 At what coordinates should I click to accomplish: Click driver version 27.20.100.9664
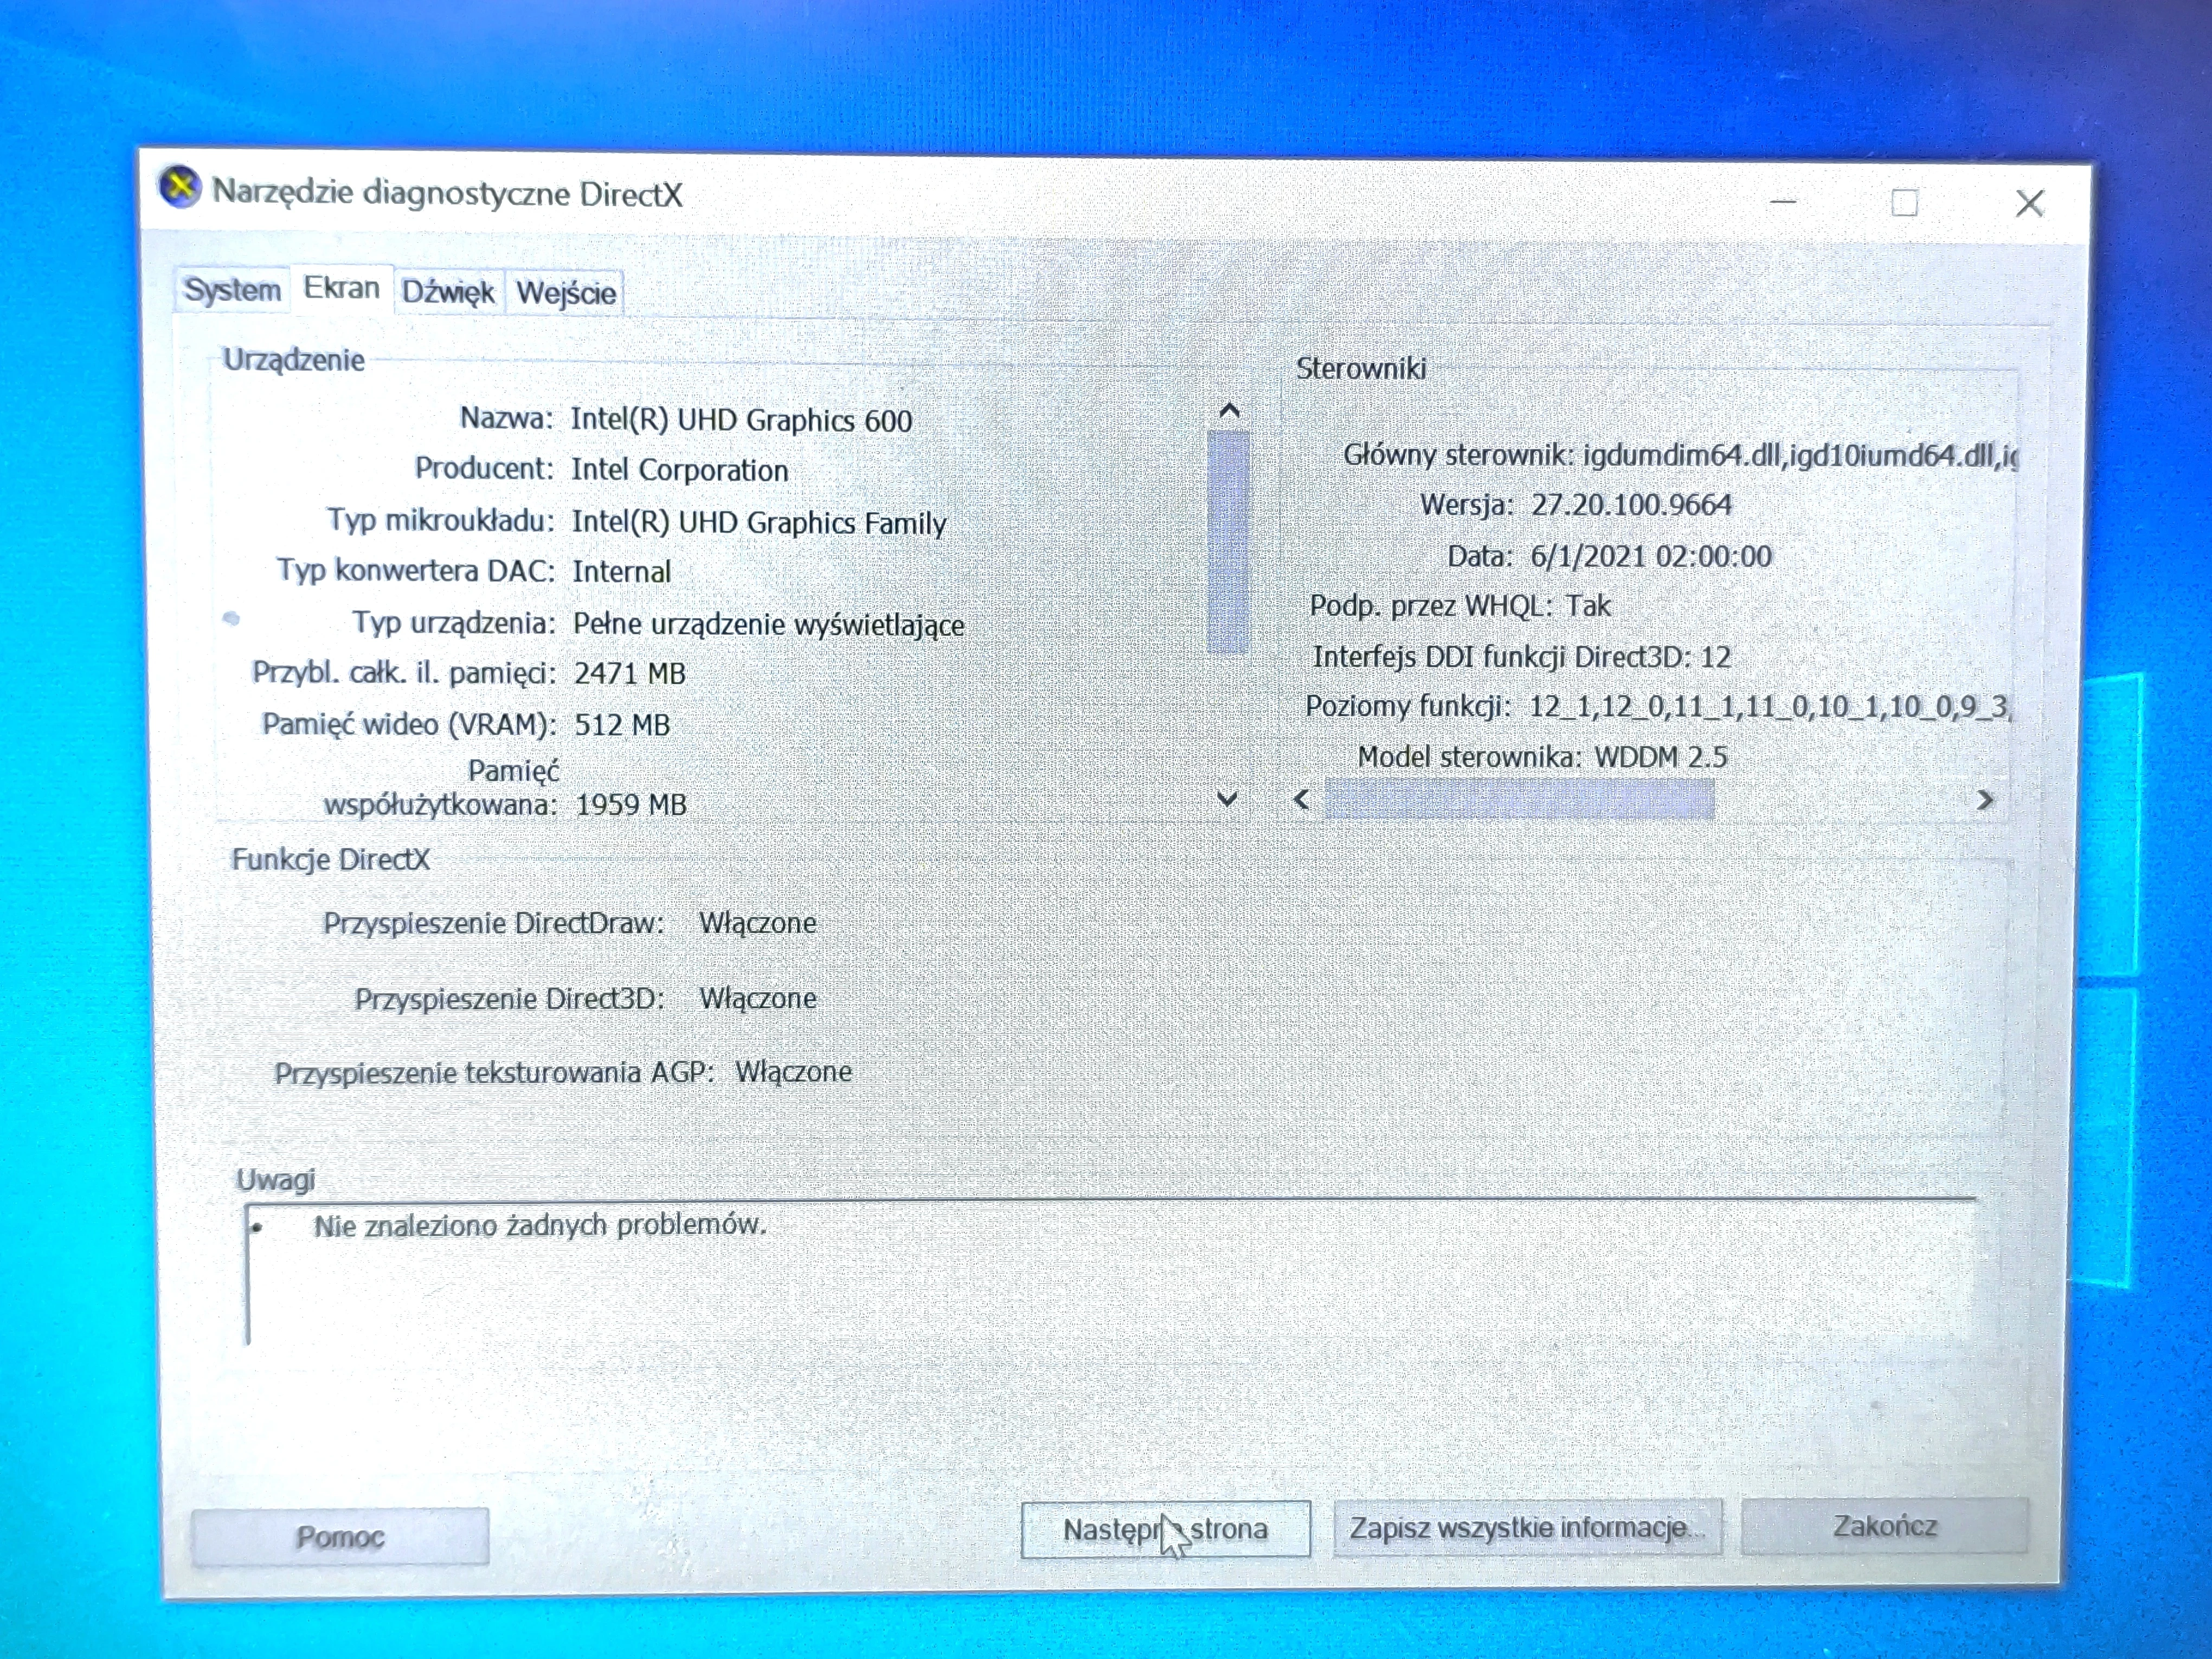coord(1631,505)
